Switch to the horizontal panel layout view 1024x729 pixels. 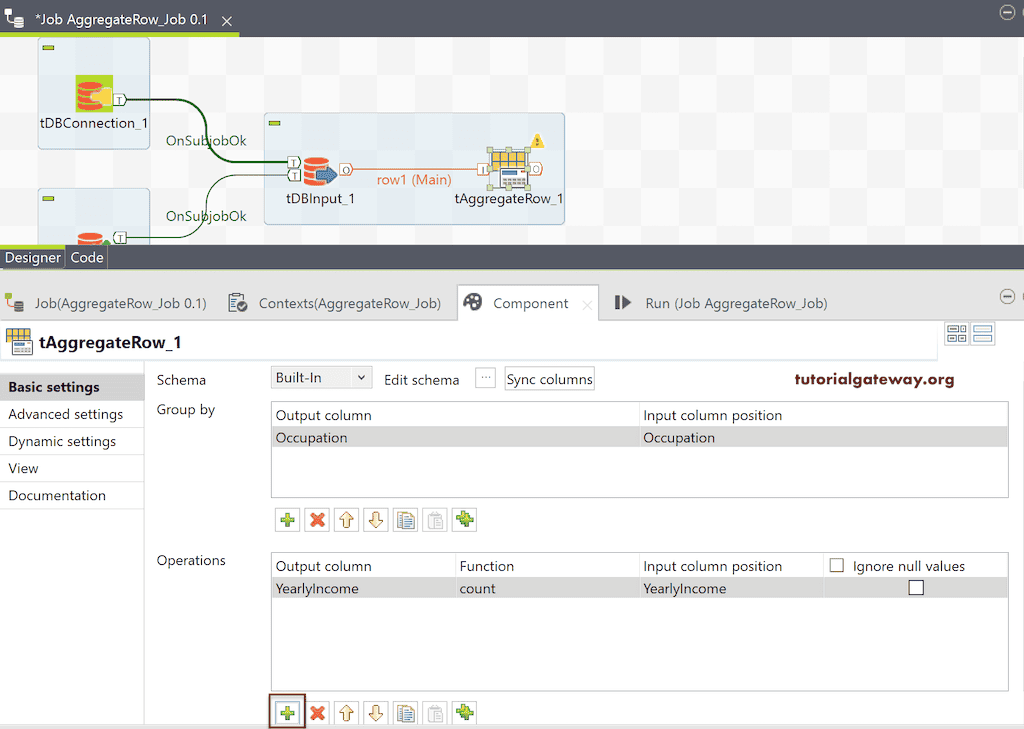click(x=983, y=333)
